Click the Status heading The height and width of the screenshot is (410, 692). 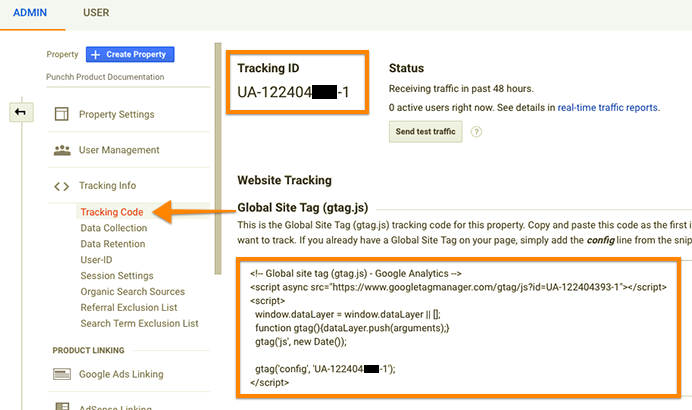406,68
